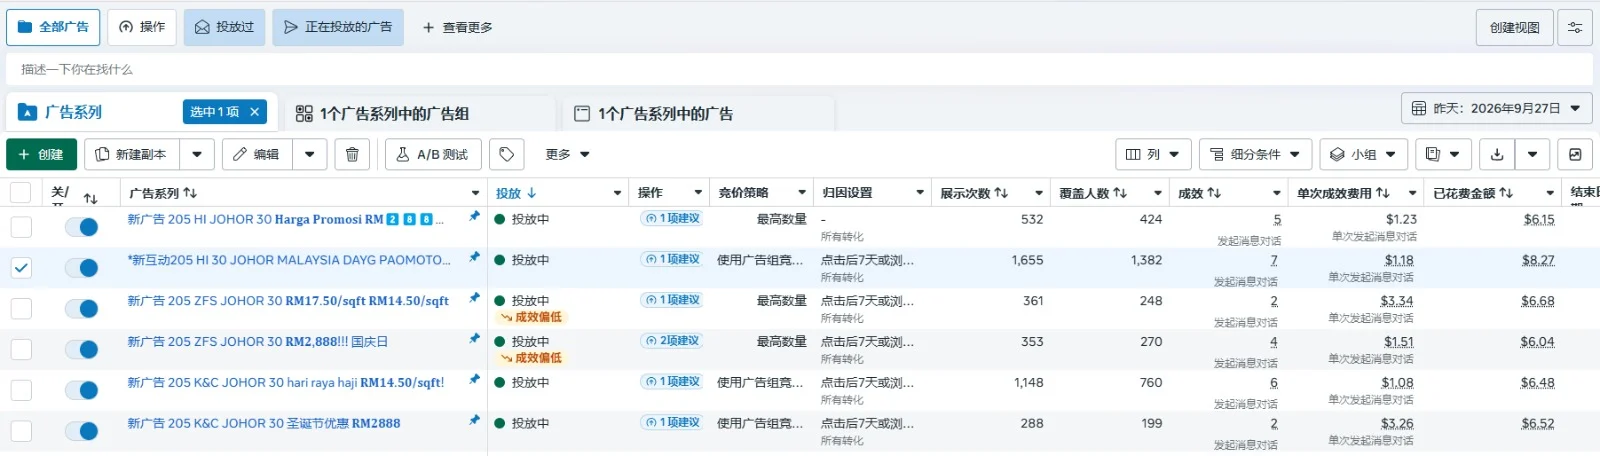Open the 小组 dropdown
Viewport: 1600px width, 456px height.
point(1364,154)
